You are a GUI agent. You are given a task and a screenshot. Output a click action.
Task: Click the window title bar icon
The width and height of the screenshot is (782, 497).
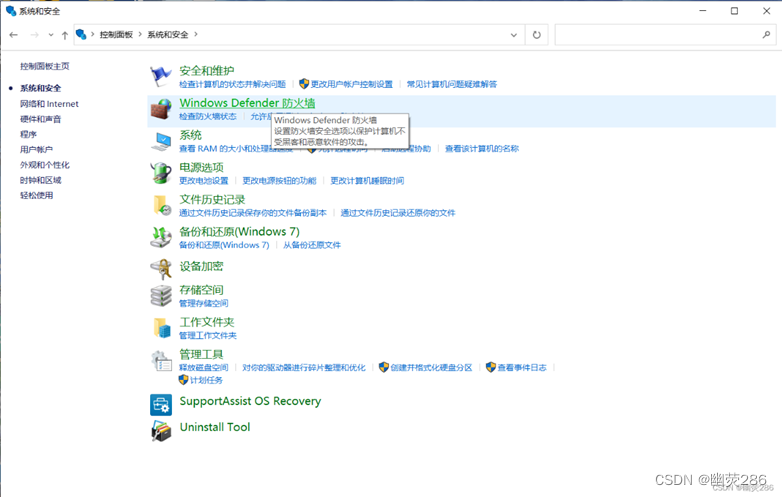(x=10, y=10)
